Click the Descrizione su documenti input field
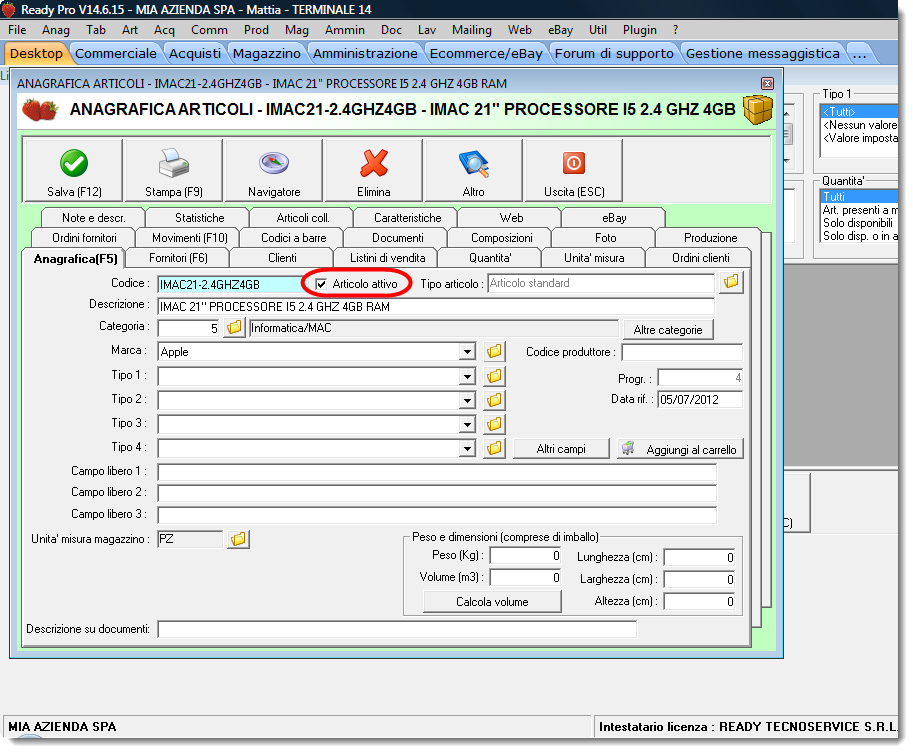 point(396,629)
